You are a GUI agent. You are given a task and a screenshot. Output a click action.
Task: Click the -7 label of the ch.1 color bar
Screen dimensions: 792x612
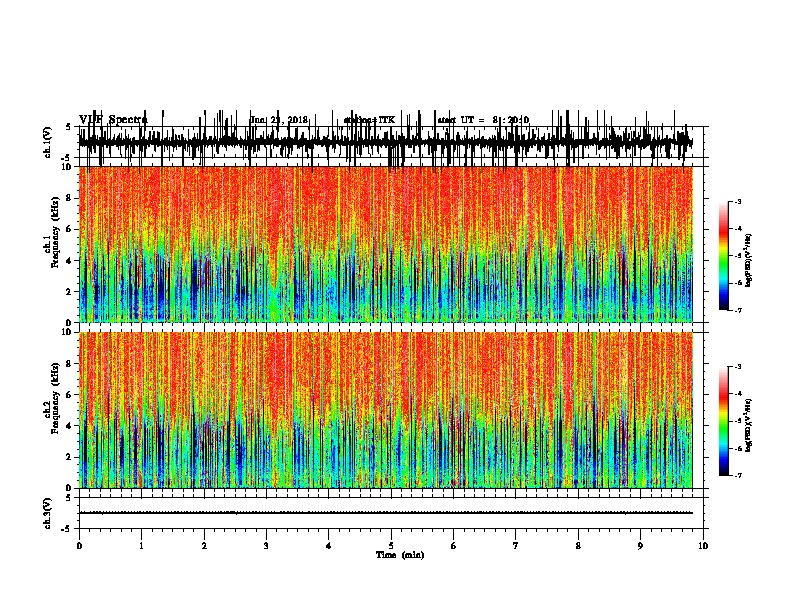737,311
